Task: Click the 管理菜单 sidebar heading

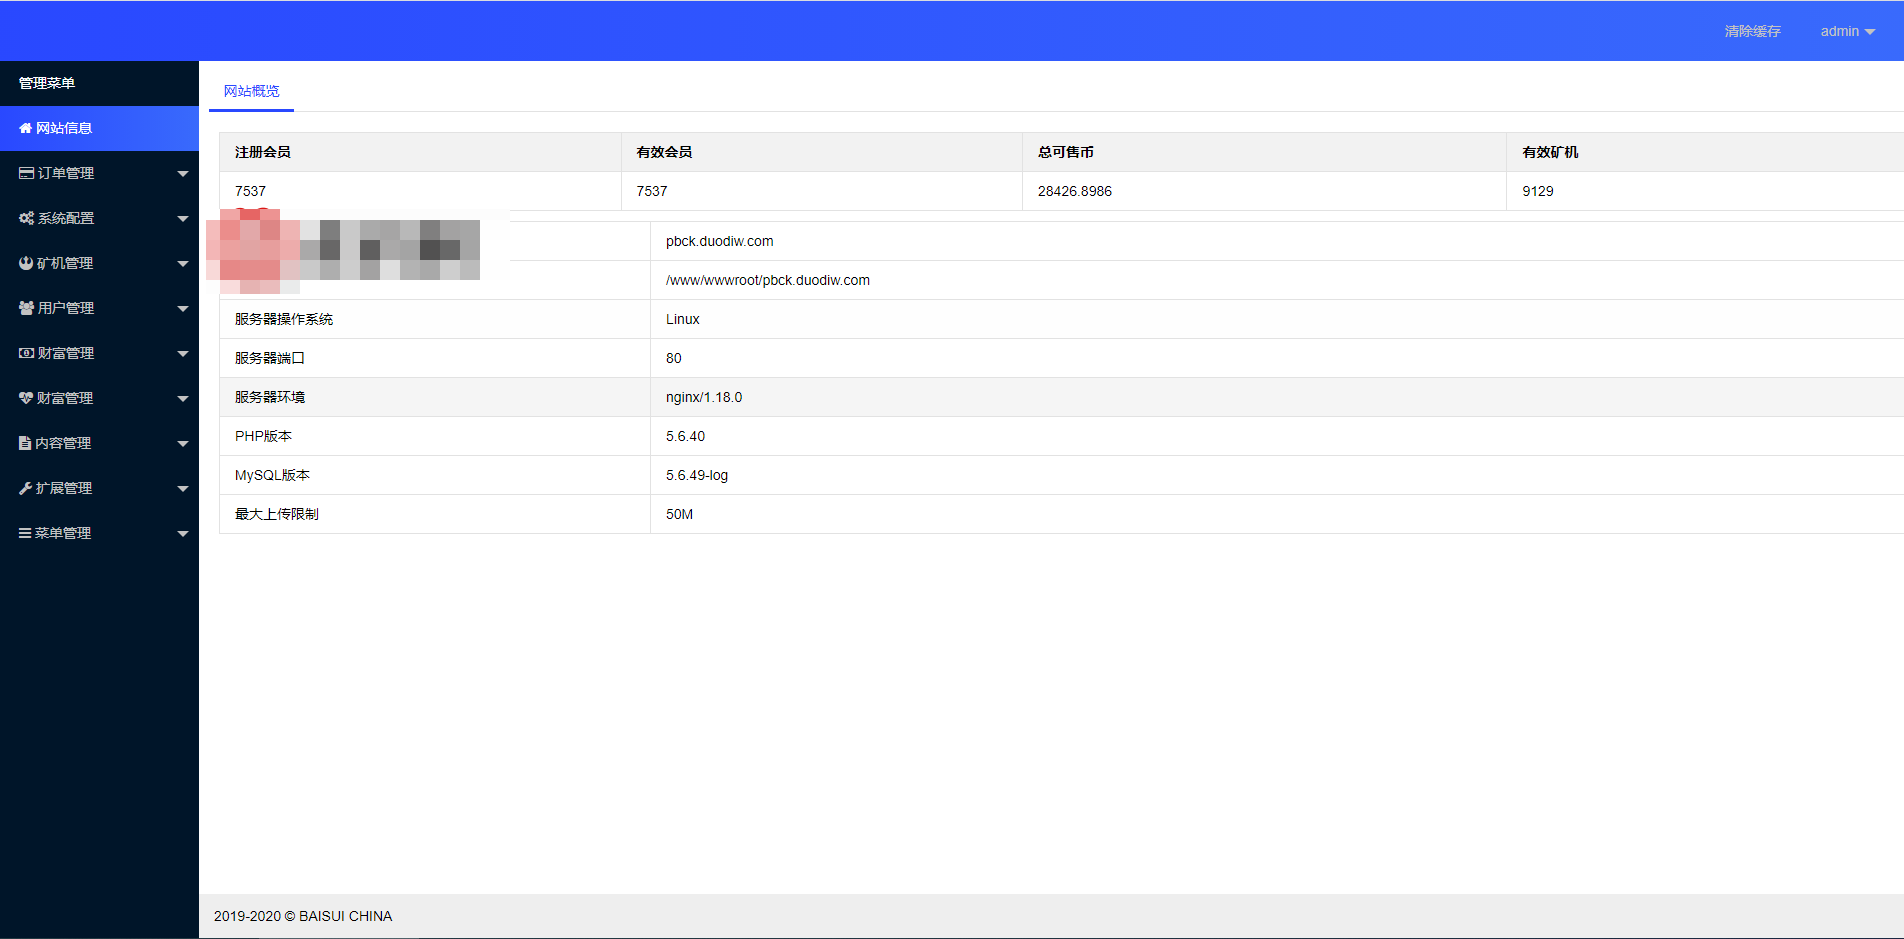Action: (x=47, y=83)
